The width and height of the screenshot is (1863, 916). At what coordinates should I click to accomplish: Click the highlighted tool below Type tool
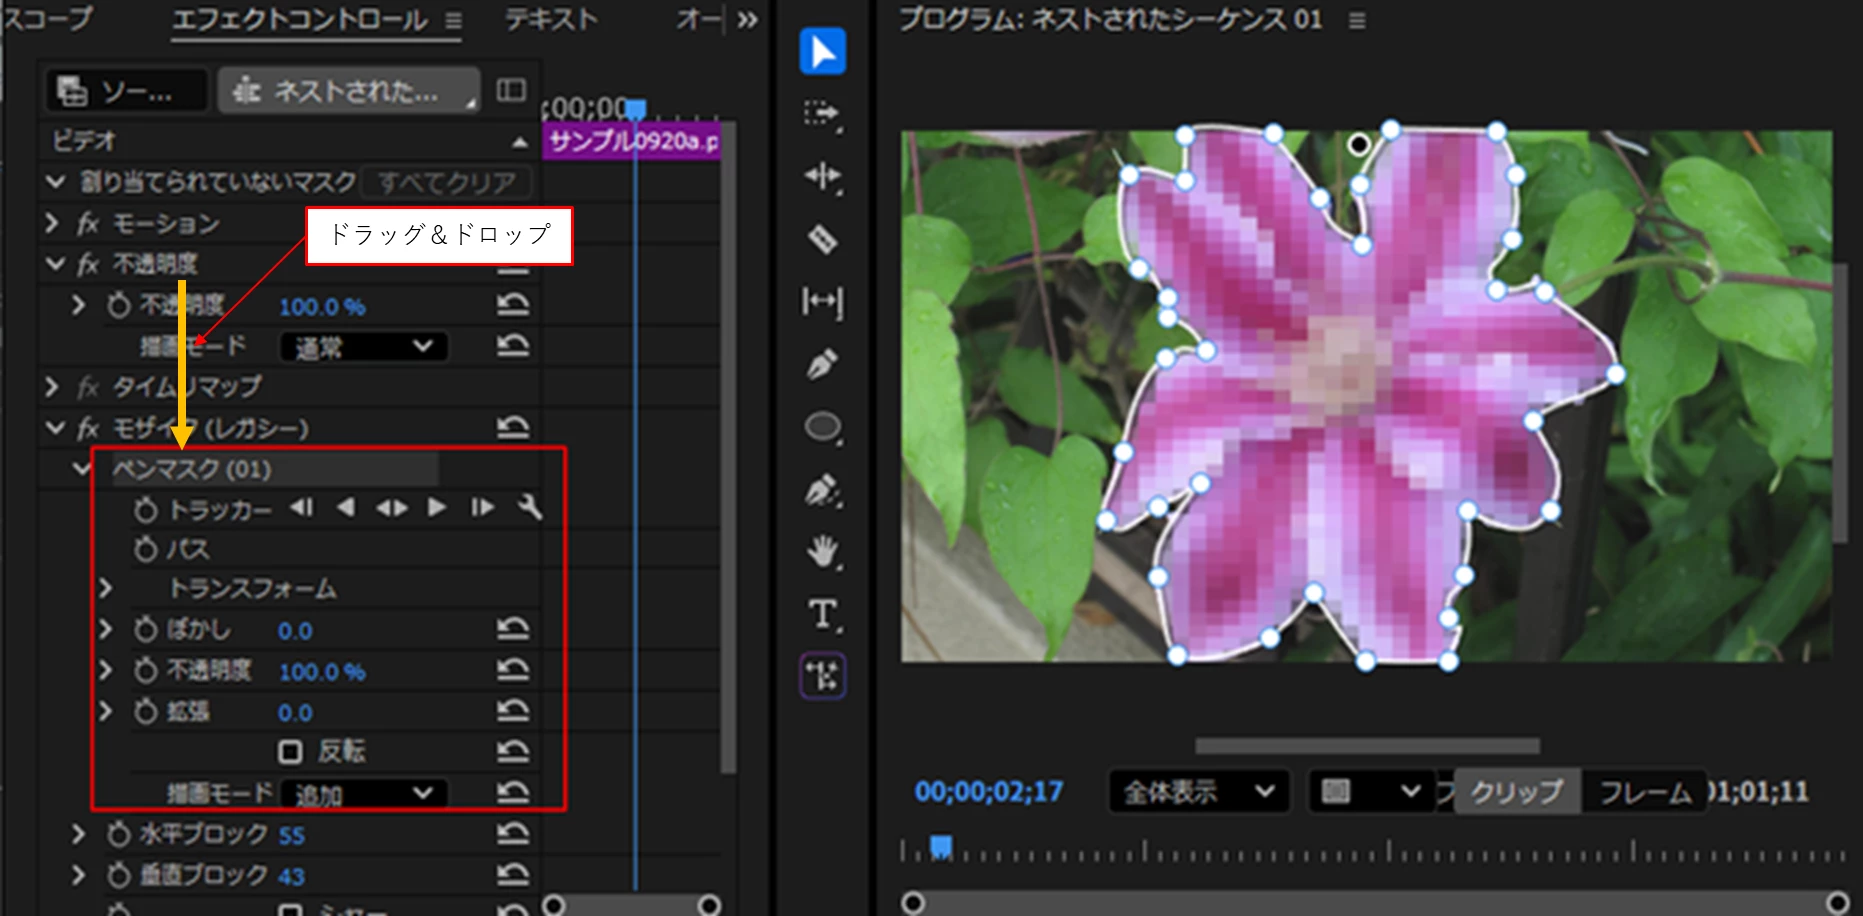822,676
